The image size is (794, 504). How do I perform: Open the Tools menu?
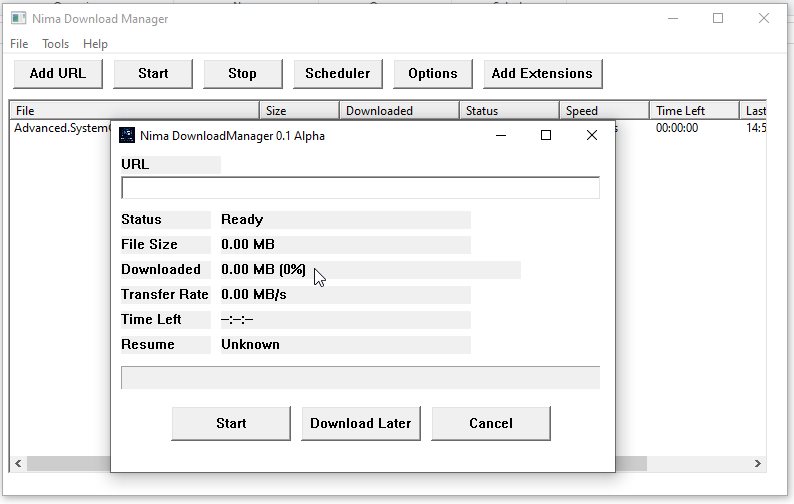[56, 44]
